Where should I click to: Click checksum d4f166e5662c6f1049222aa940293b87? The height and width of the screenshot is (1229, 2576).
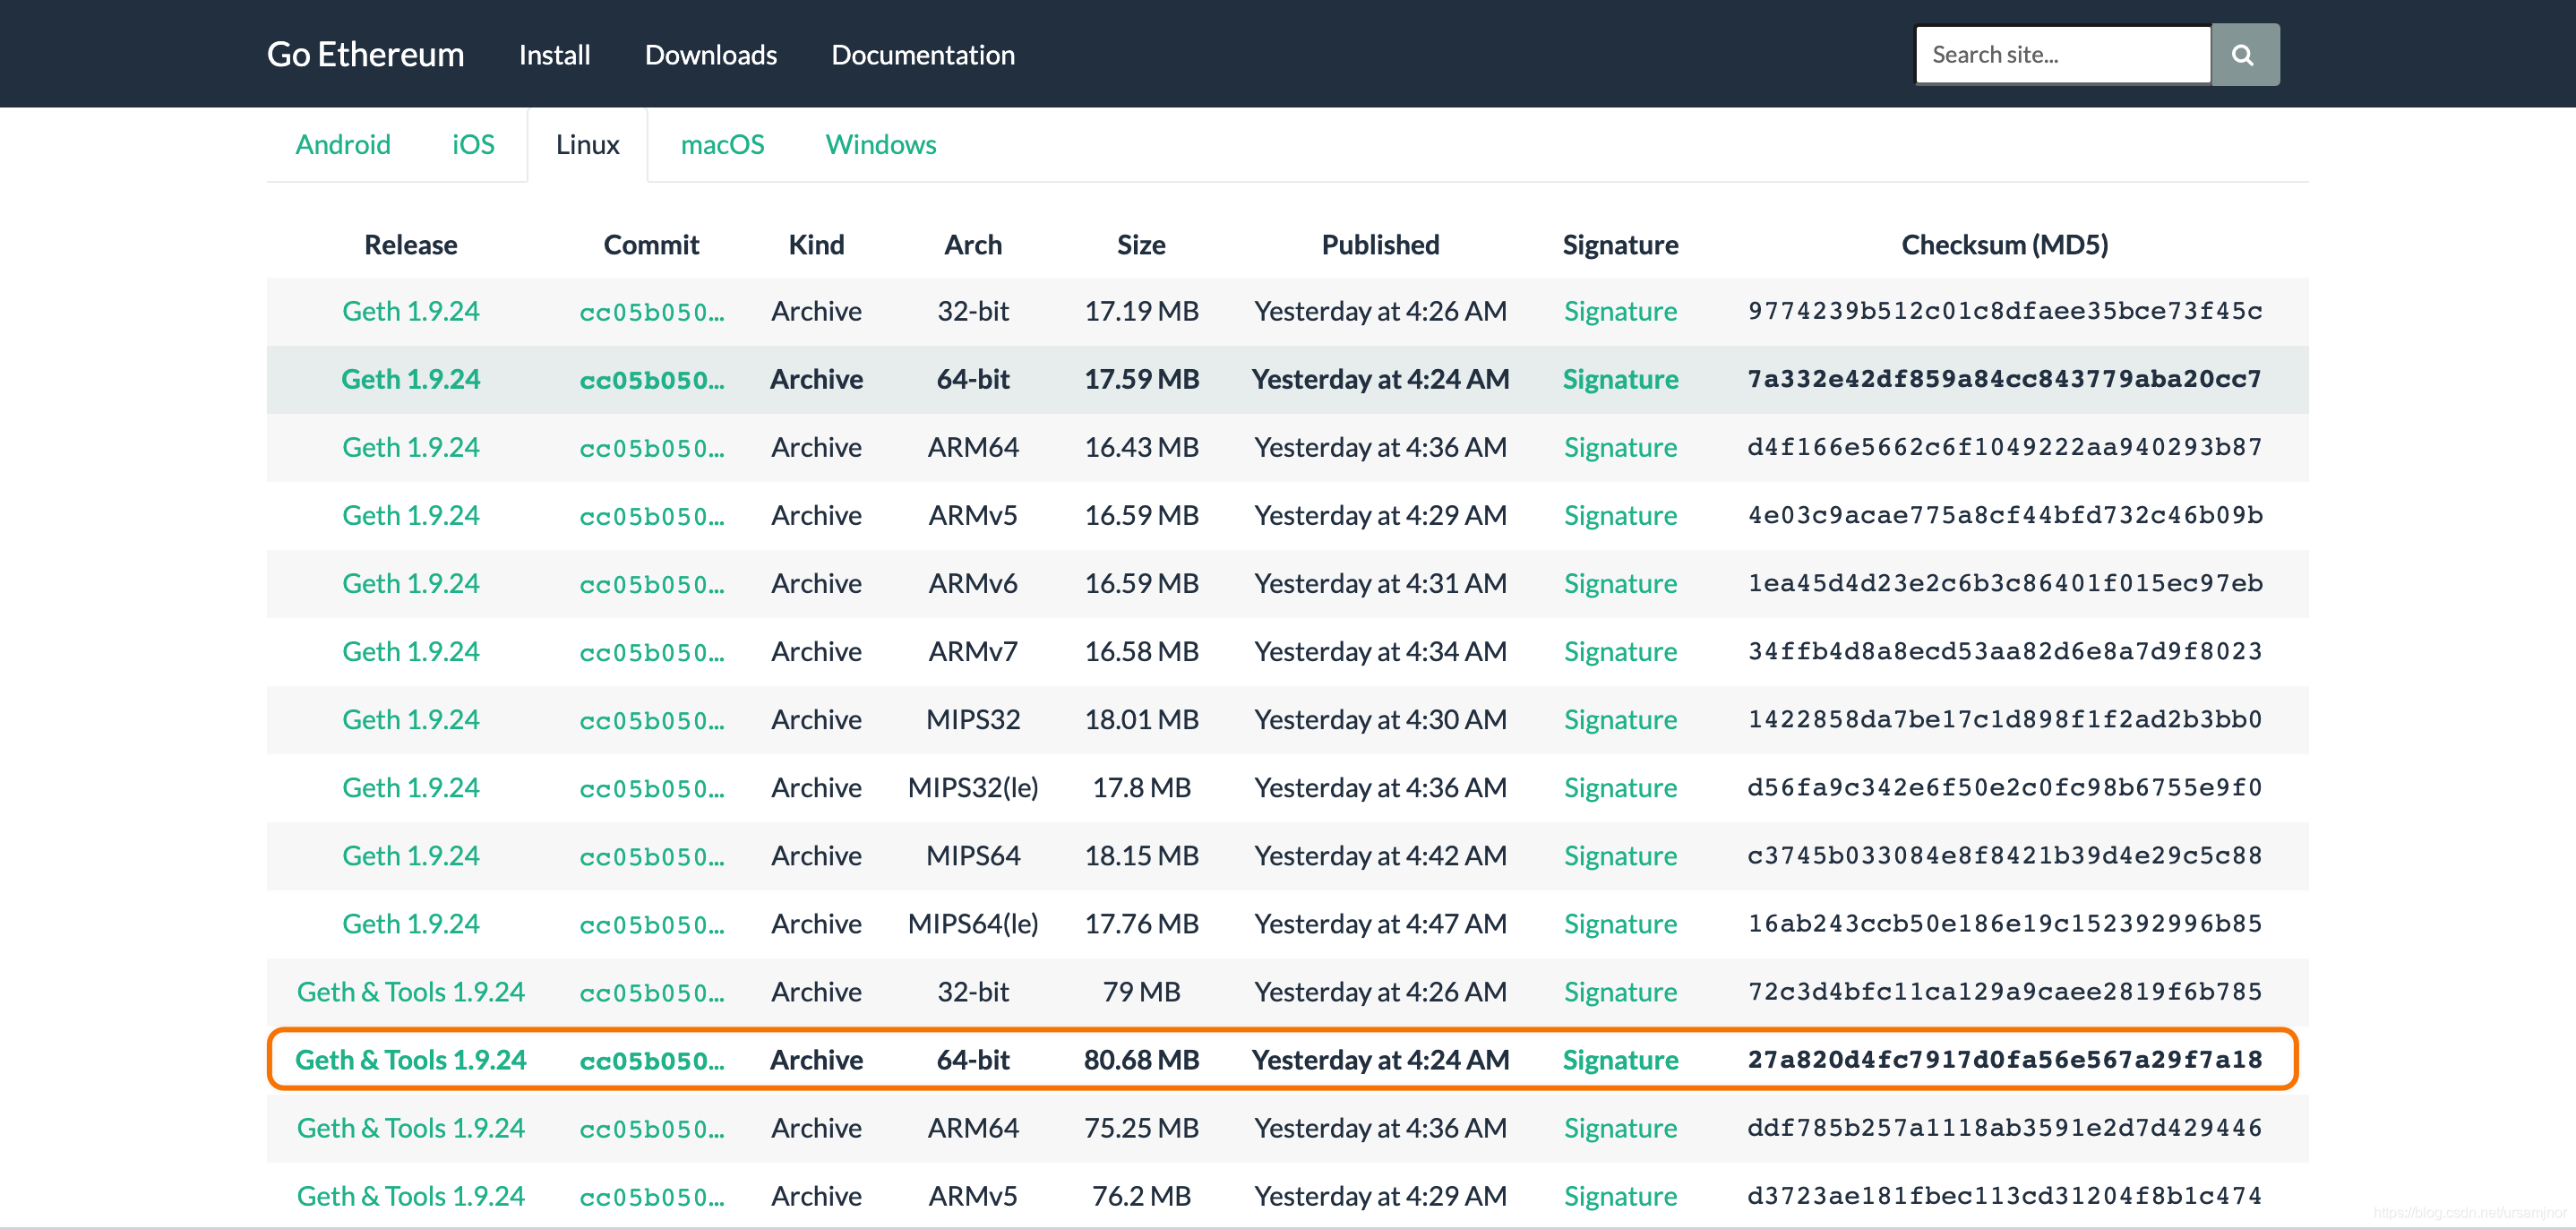(2004, 447)
